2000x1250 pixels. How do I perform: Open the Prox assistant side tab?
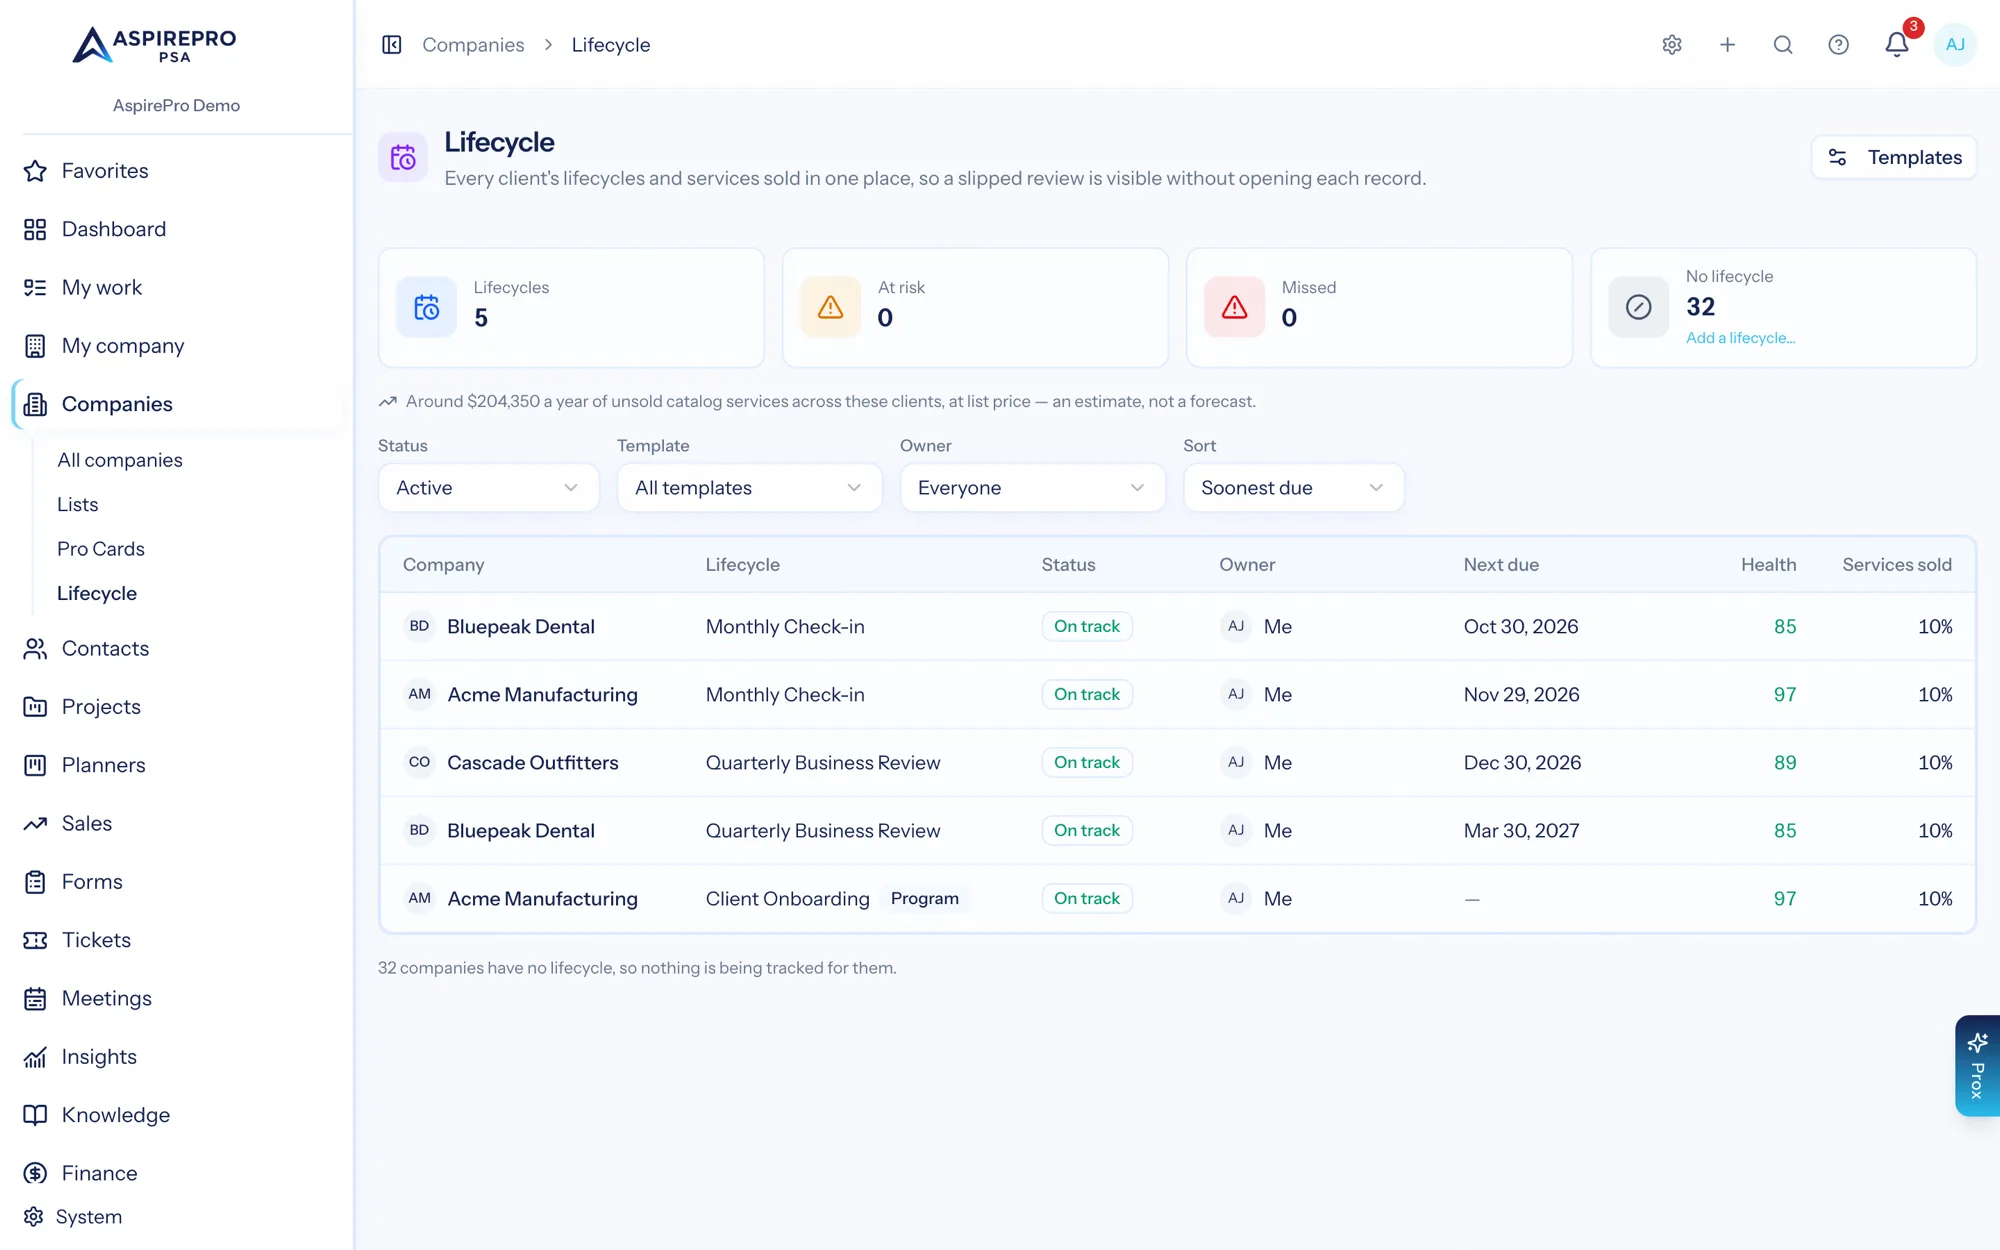pyautogui.click(x=1977, y=1065)
